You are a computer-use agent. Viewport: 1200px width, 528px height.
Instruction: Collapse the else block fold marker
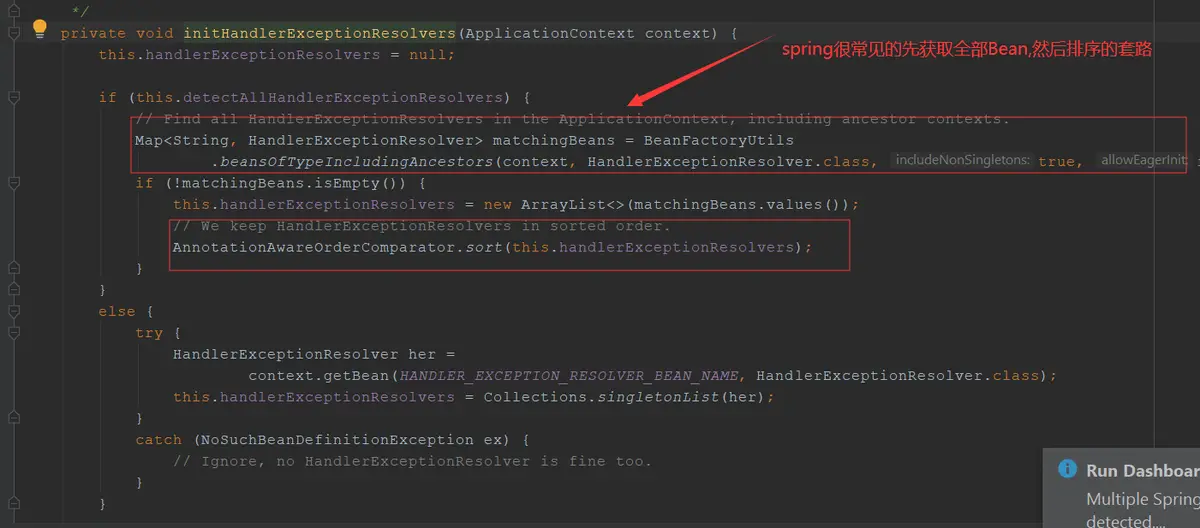pyautogui.click(x=13, y=311)
